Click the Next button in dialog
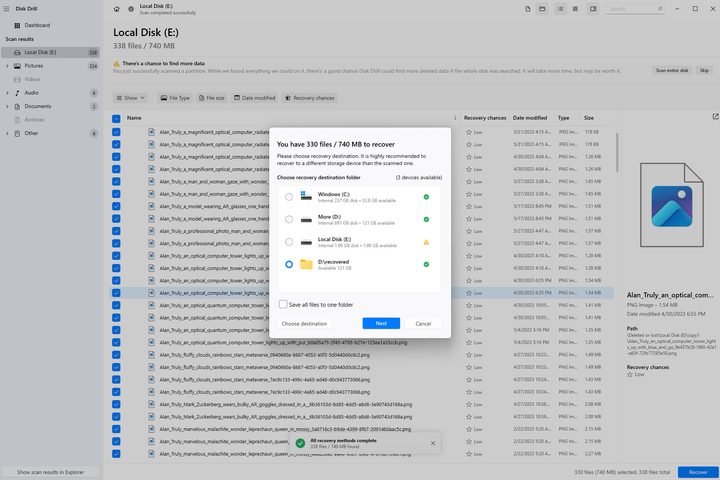This screenshot has height=480, width=720. point(381,323)
